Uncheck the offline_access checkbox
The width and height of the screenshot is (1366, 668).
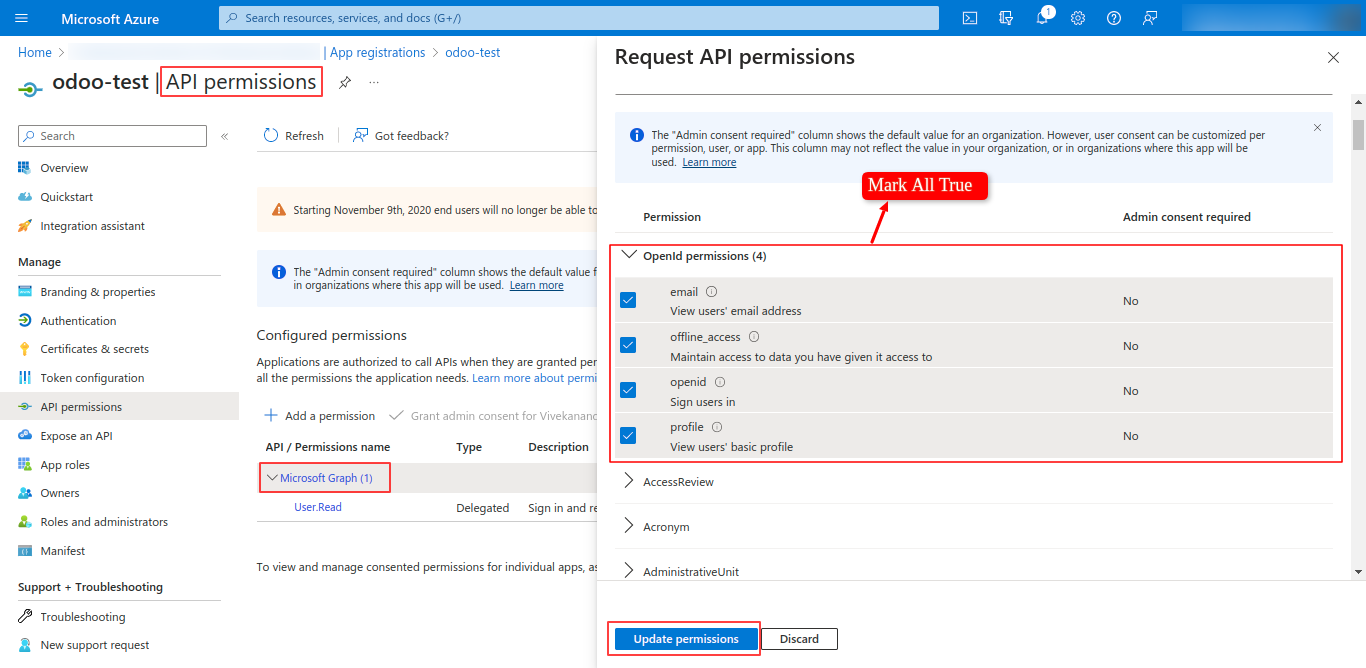point(628,345)
